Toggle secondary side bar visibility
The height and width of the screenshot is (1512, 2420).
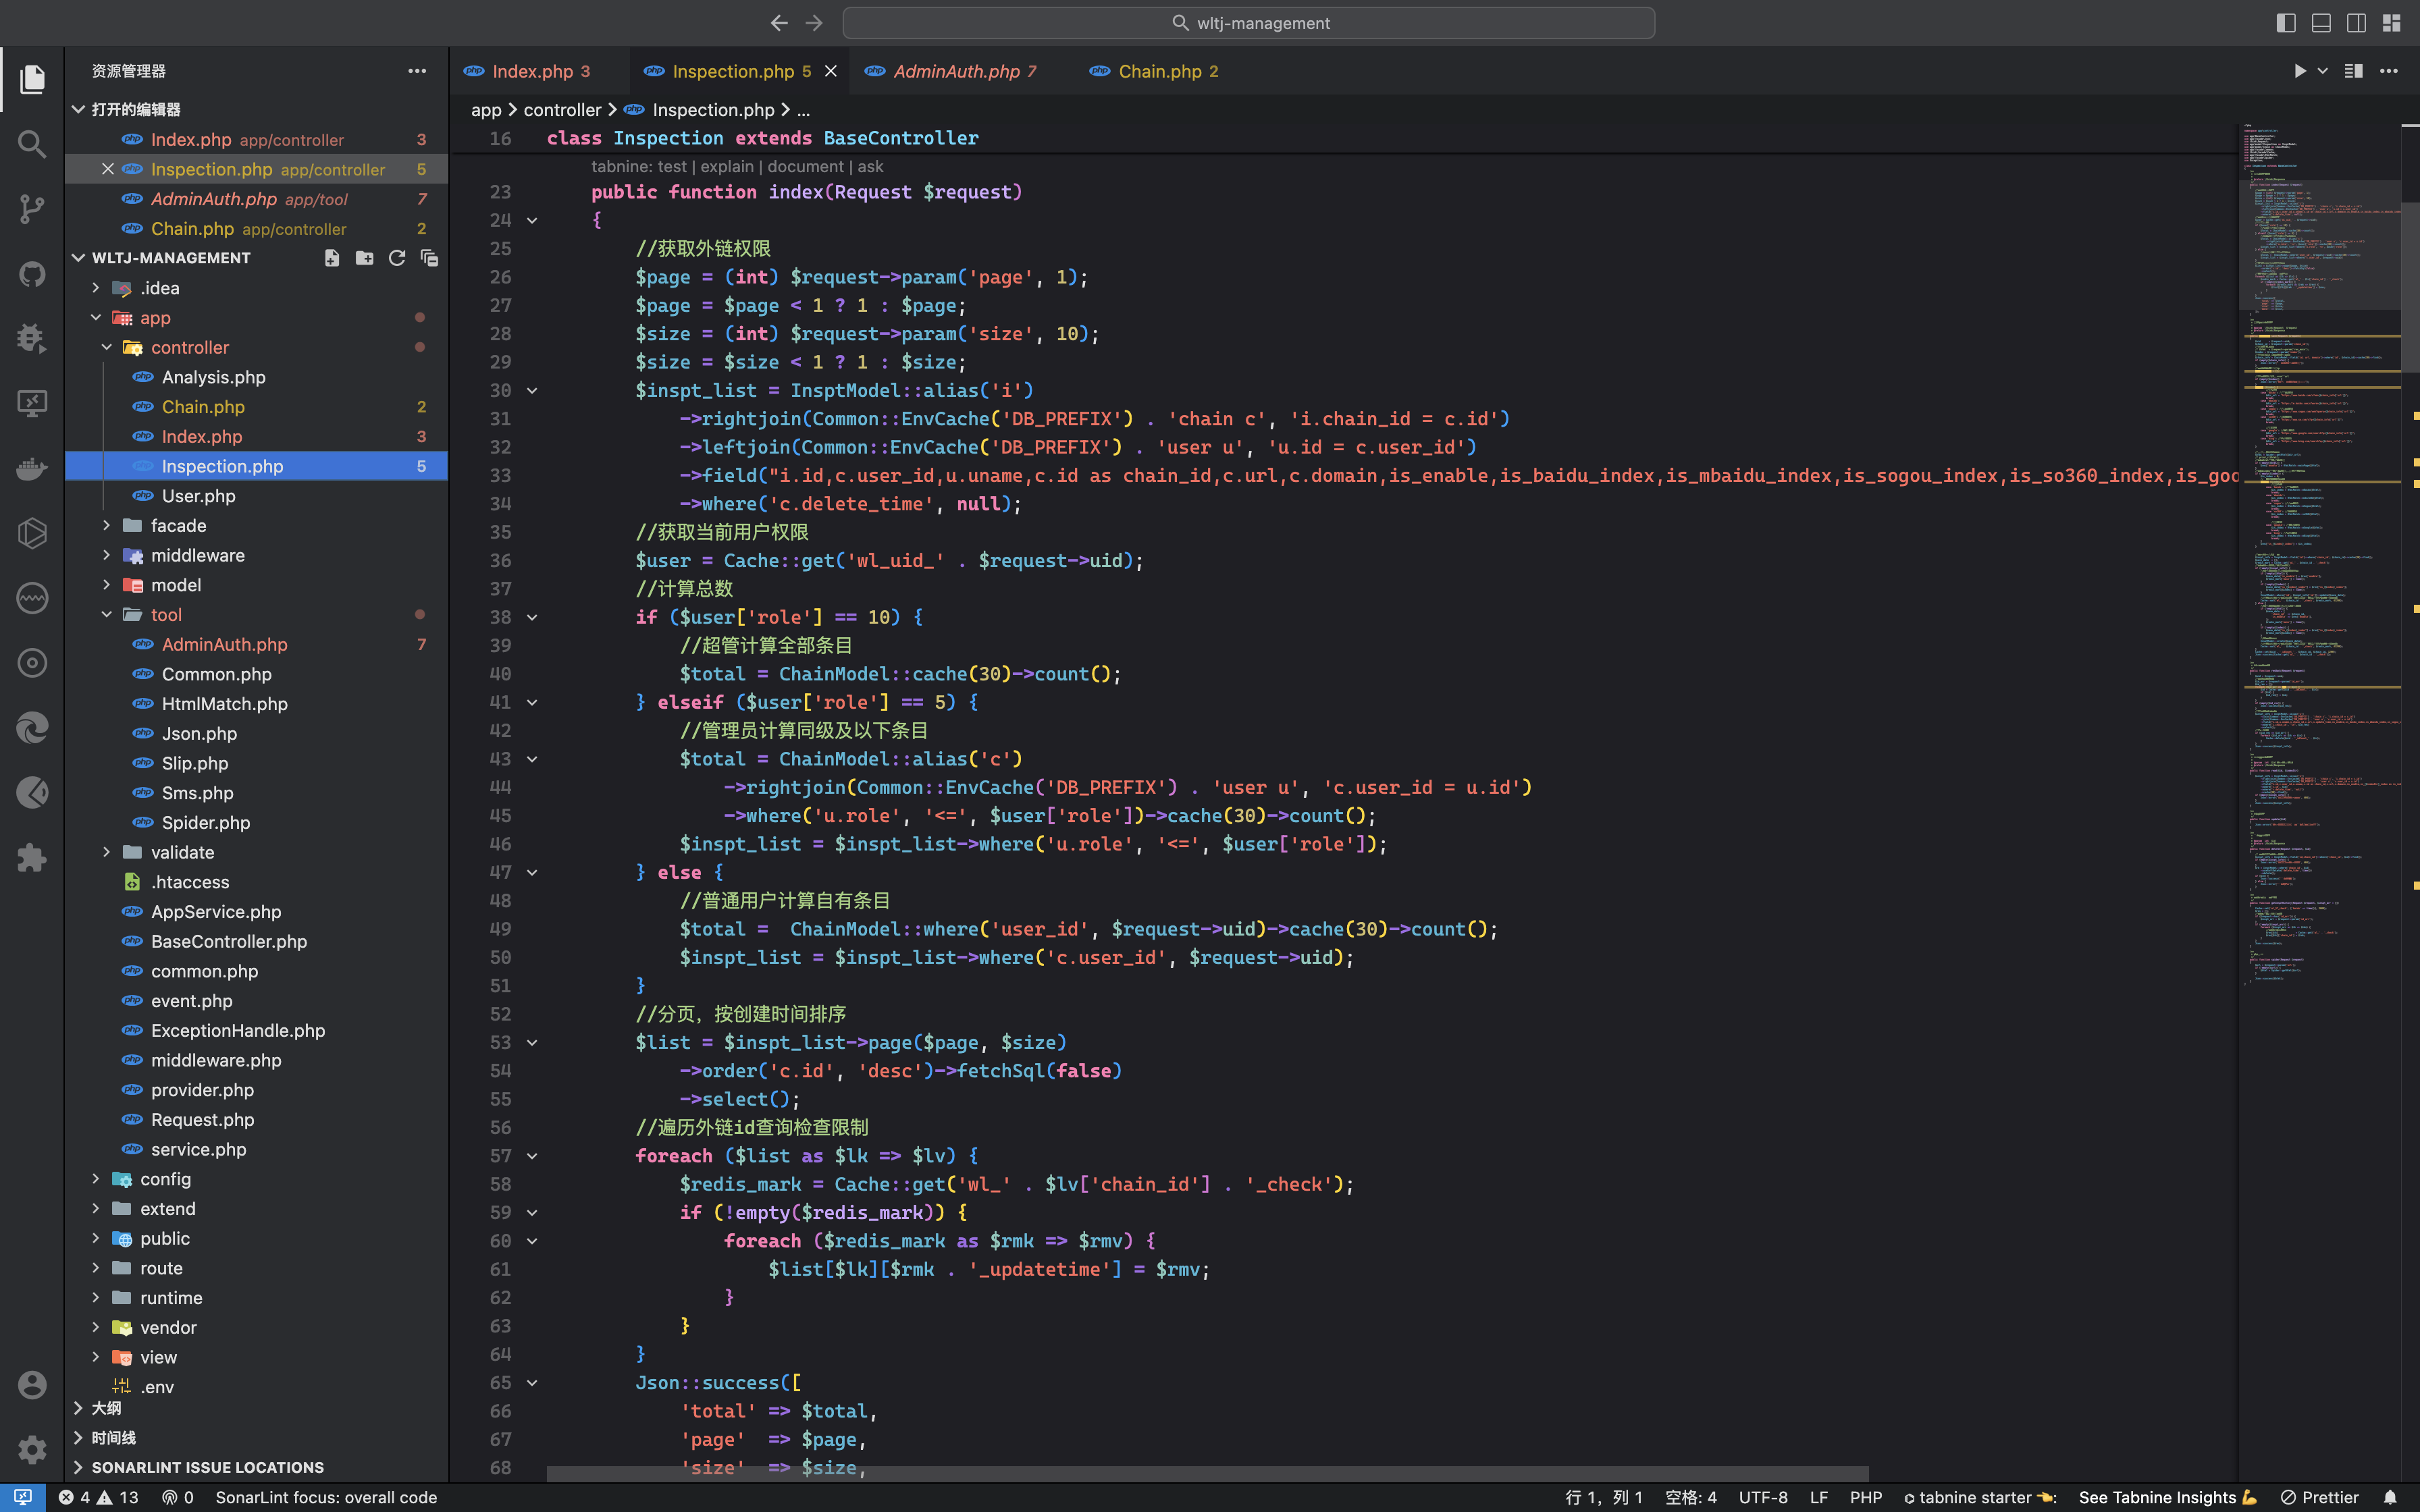point(2356,23)
